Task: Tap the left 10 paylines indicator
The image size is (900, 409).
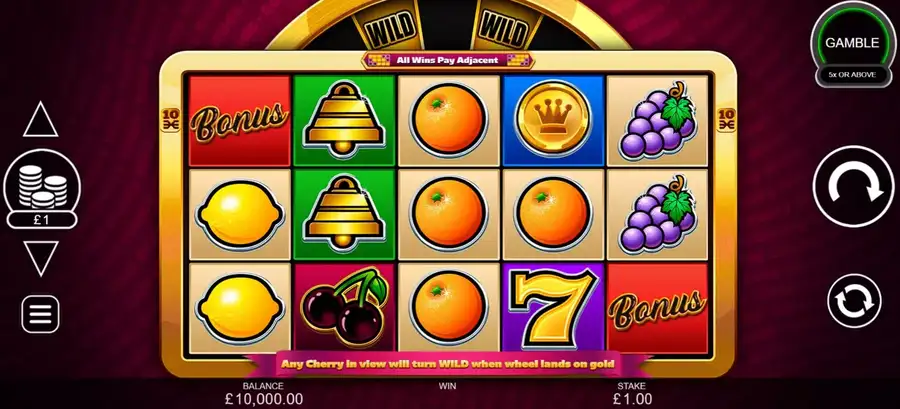Action: (170, 119)
